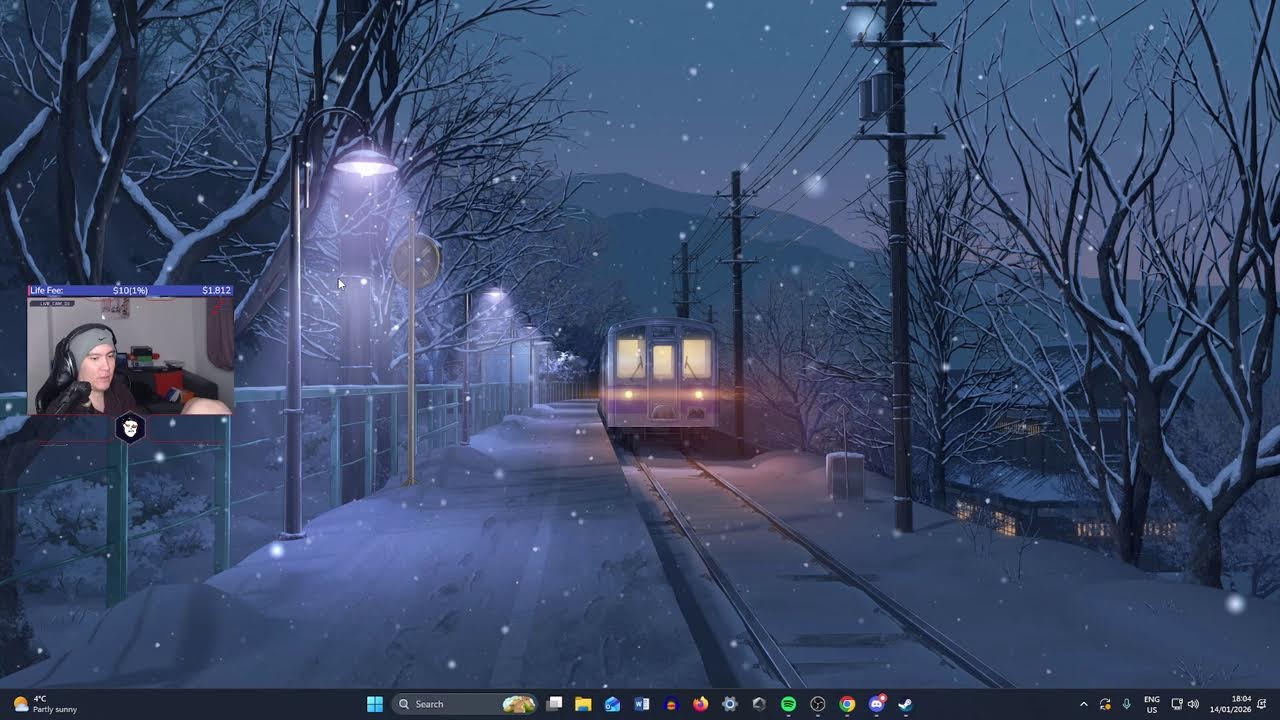Switch to OBS Studio on the taskbar
This screenshot has width=1280, height=720.
coord(818,704)
